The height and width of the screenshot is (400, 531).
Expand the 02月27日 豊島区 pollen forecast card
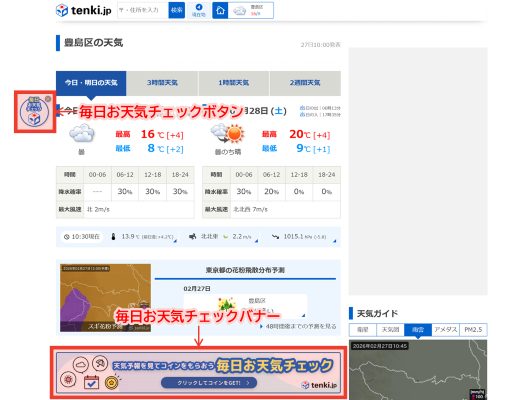[245, 307]
